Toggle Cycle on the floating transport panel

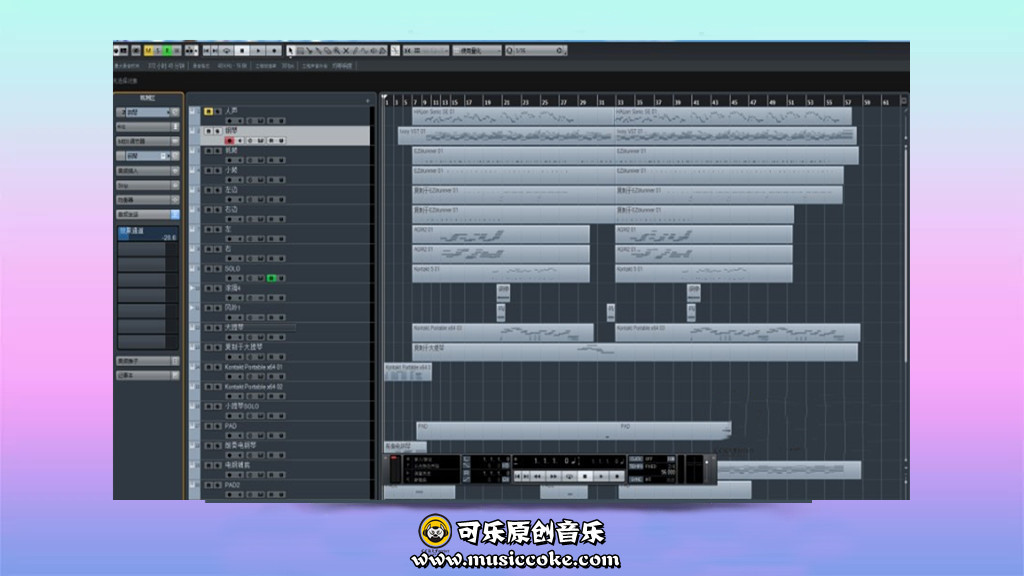click(569, 477)
